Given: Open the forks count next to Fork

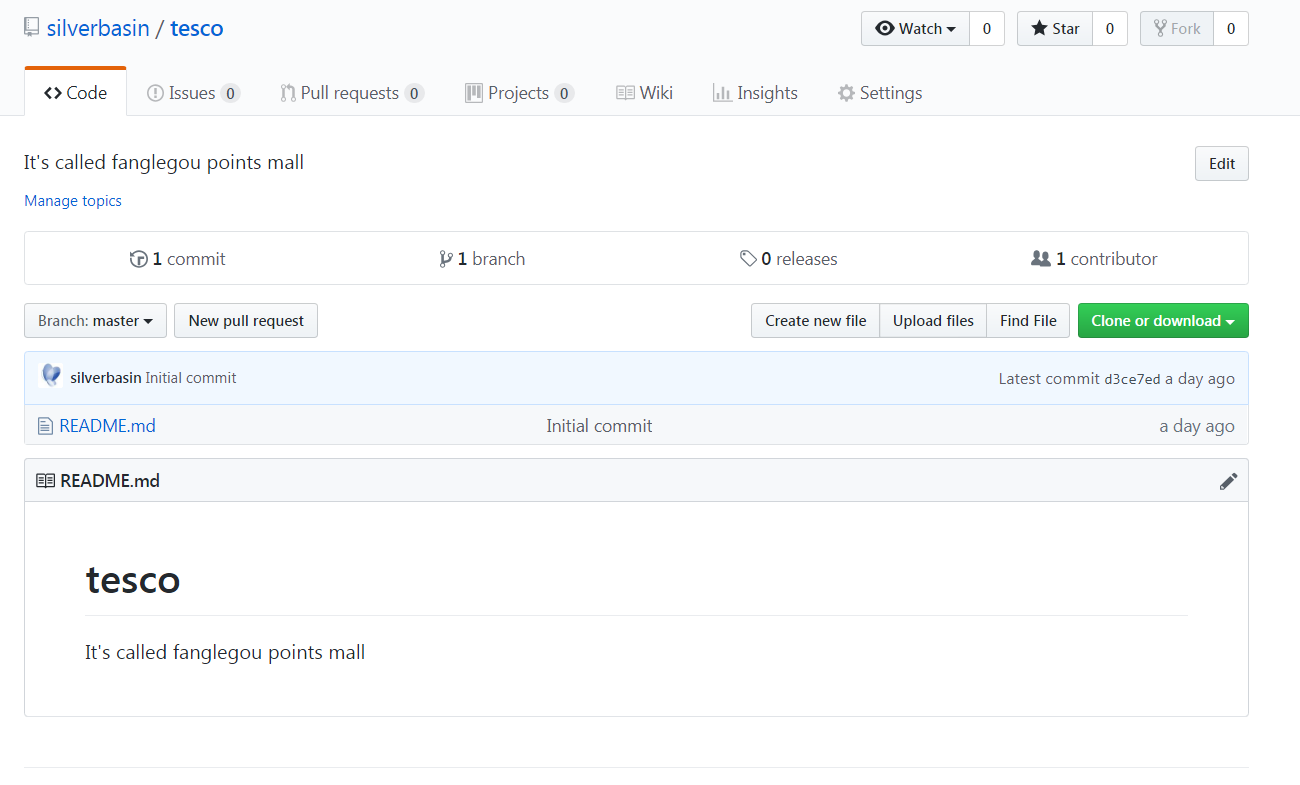Looking at the screenshot, I should [1231, 29].
